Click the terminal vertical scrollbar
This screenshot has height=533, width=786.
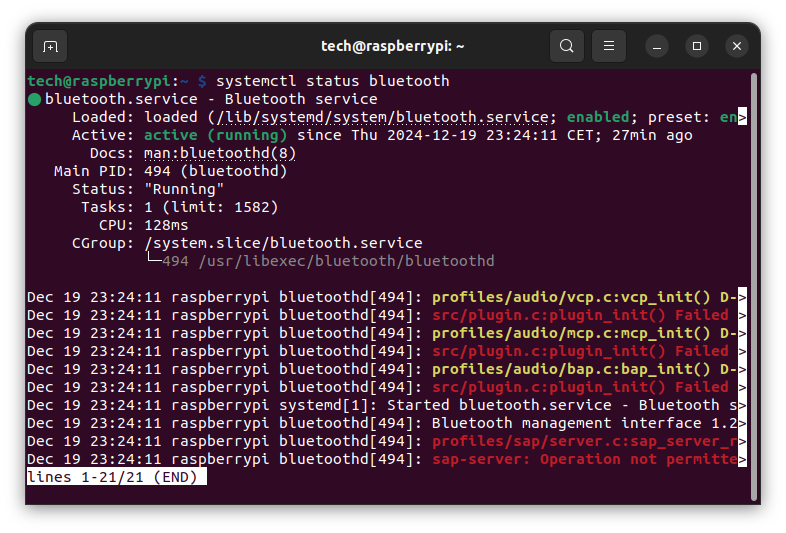tap(753, 287)
